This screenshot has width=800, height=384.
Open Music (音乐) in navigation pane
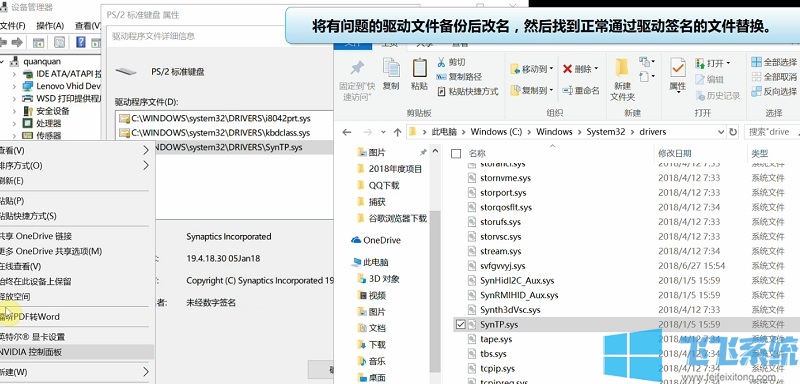(x=372, y=361)
